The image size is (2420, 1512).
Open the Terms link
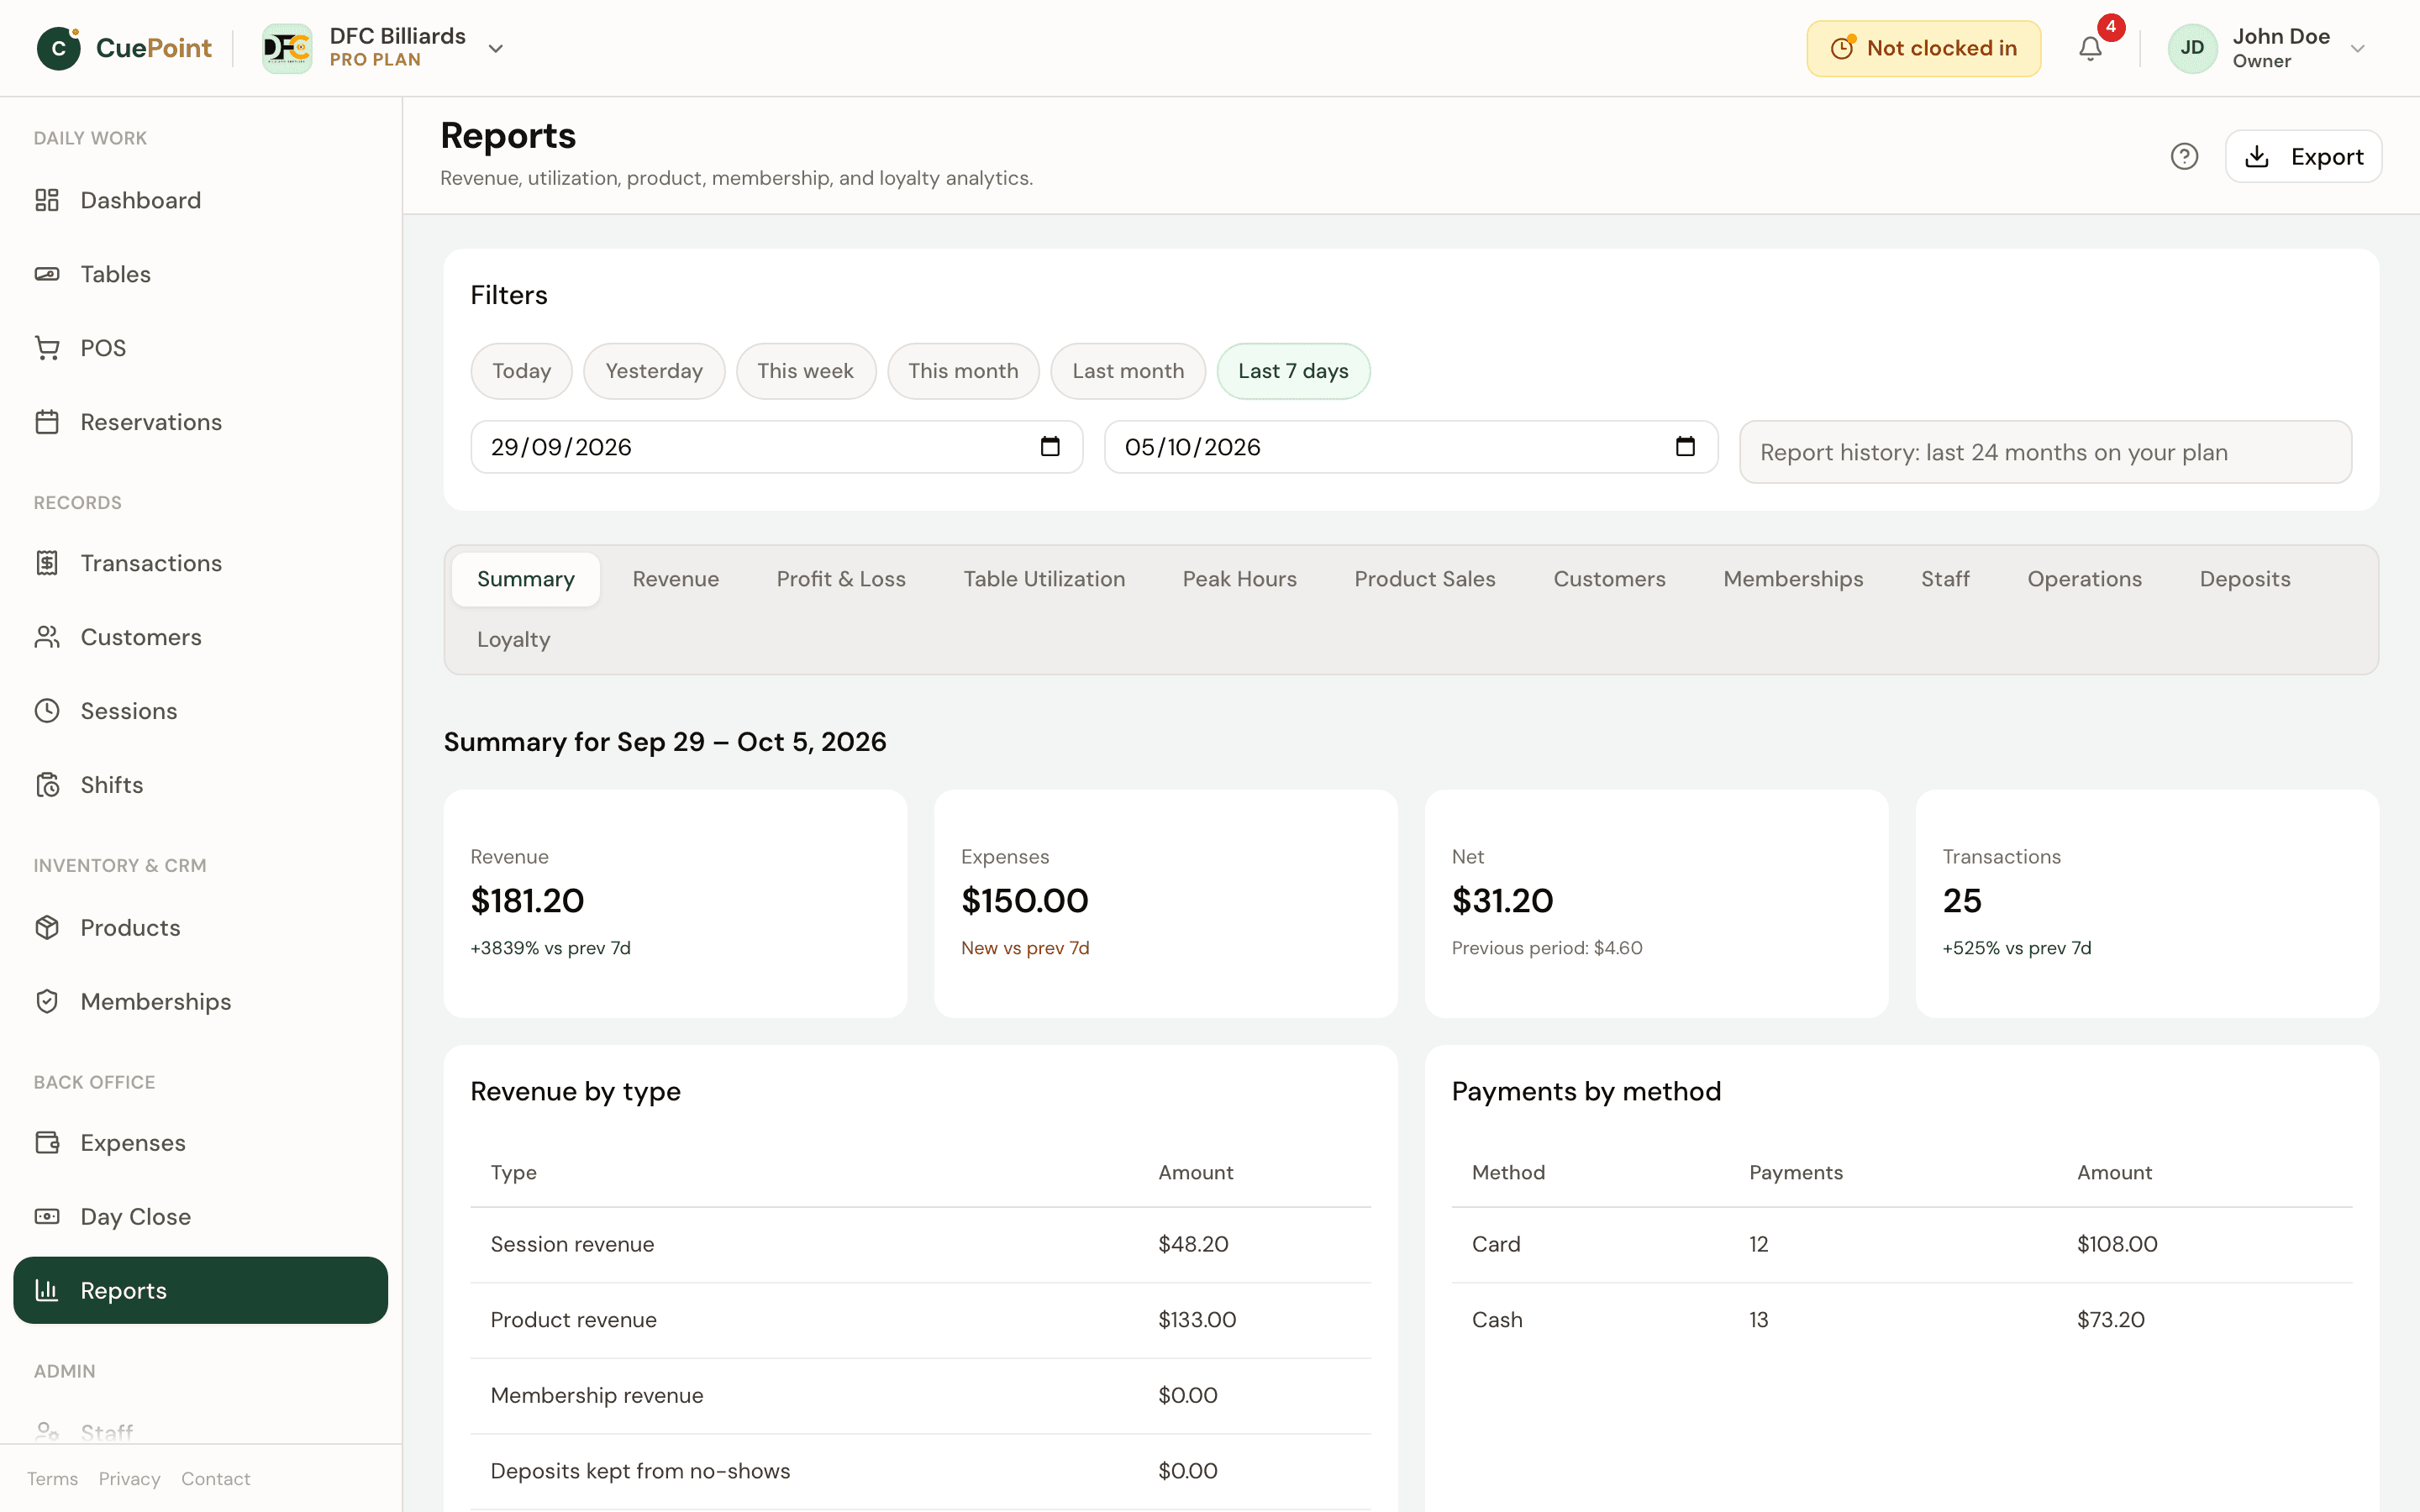tap(52, 1478)
